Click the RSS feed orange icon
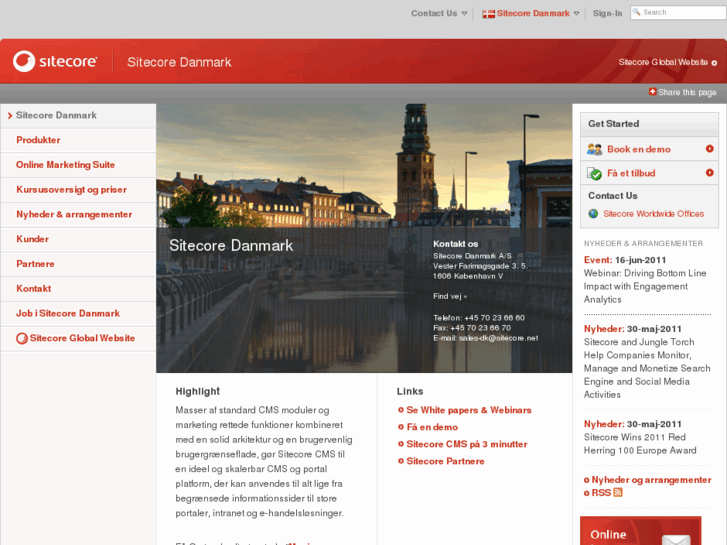Image resolution: width=727 pixels, height=545 pixels. [618, 492]
